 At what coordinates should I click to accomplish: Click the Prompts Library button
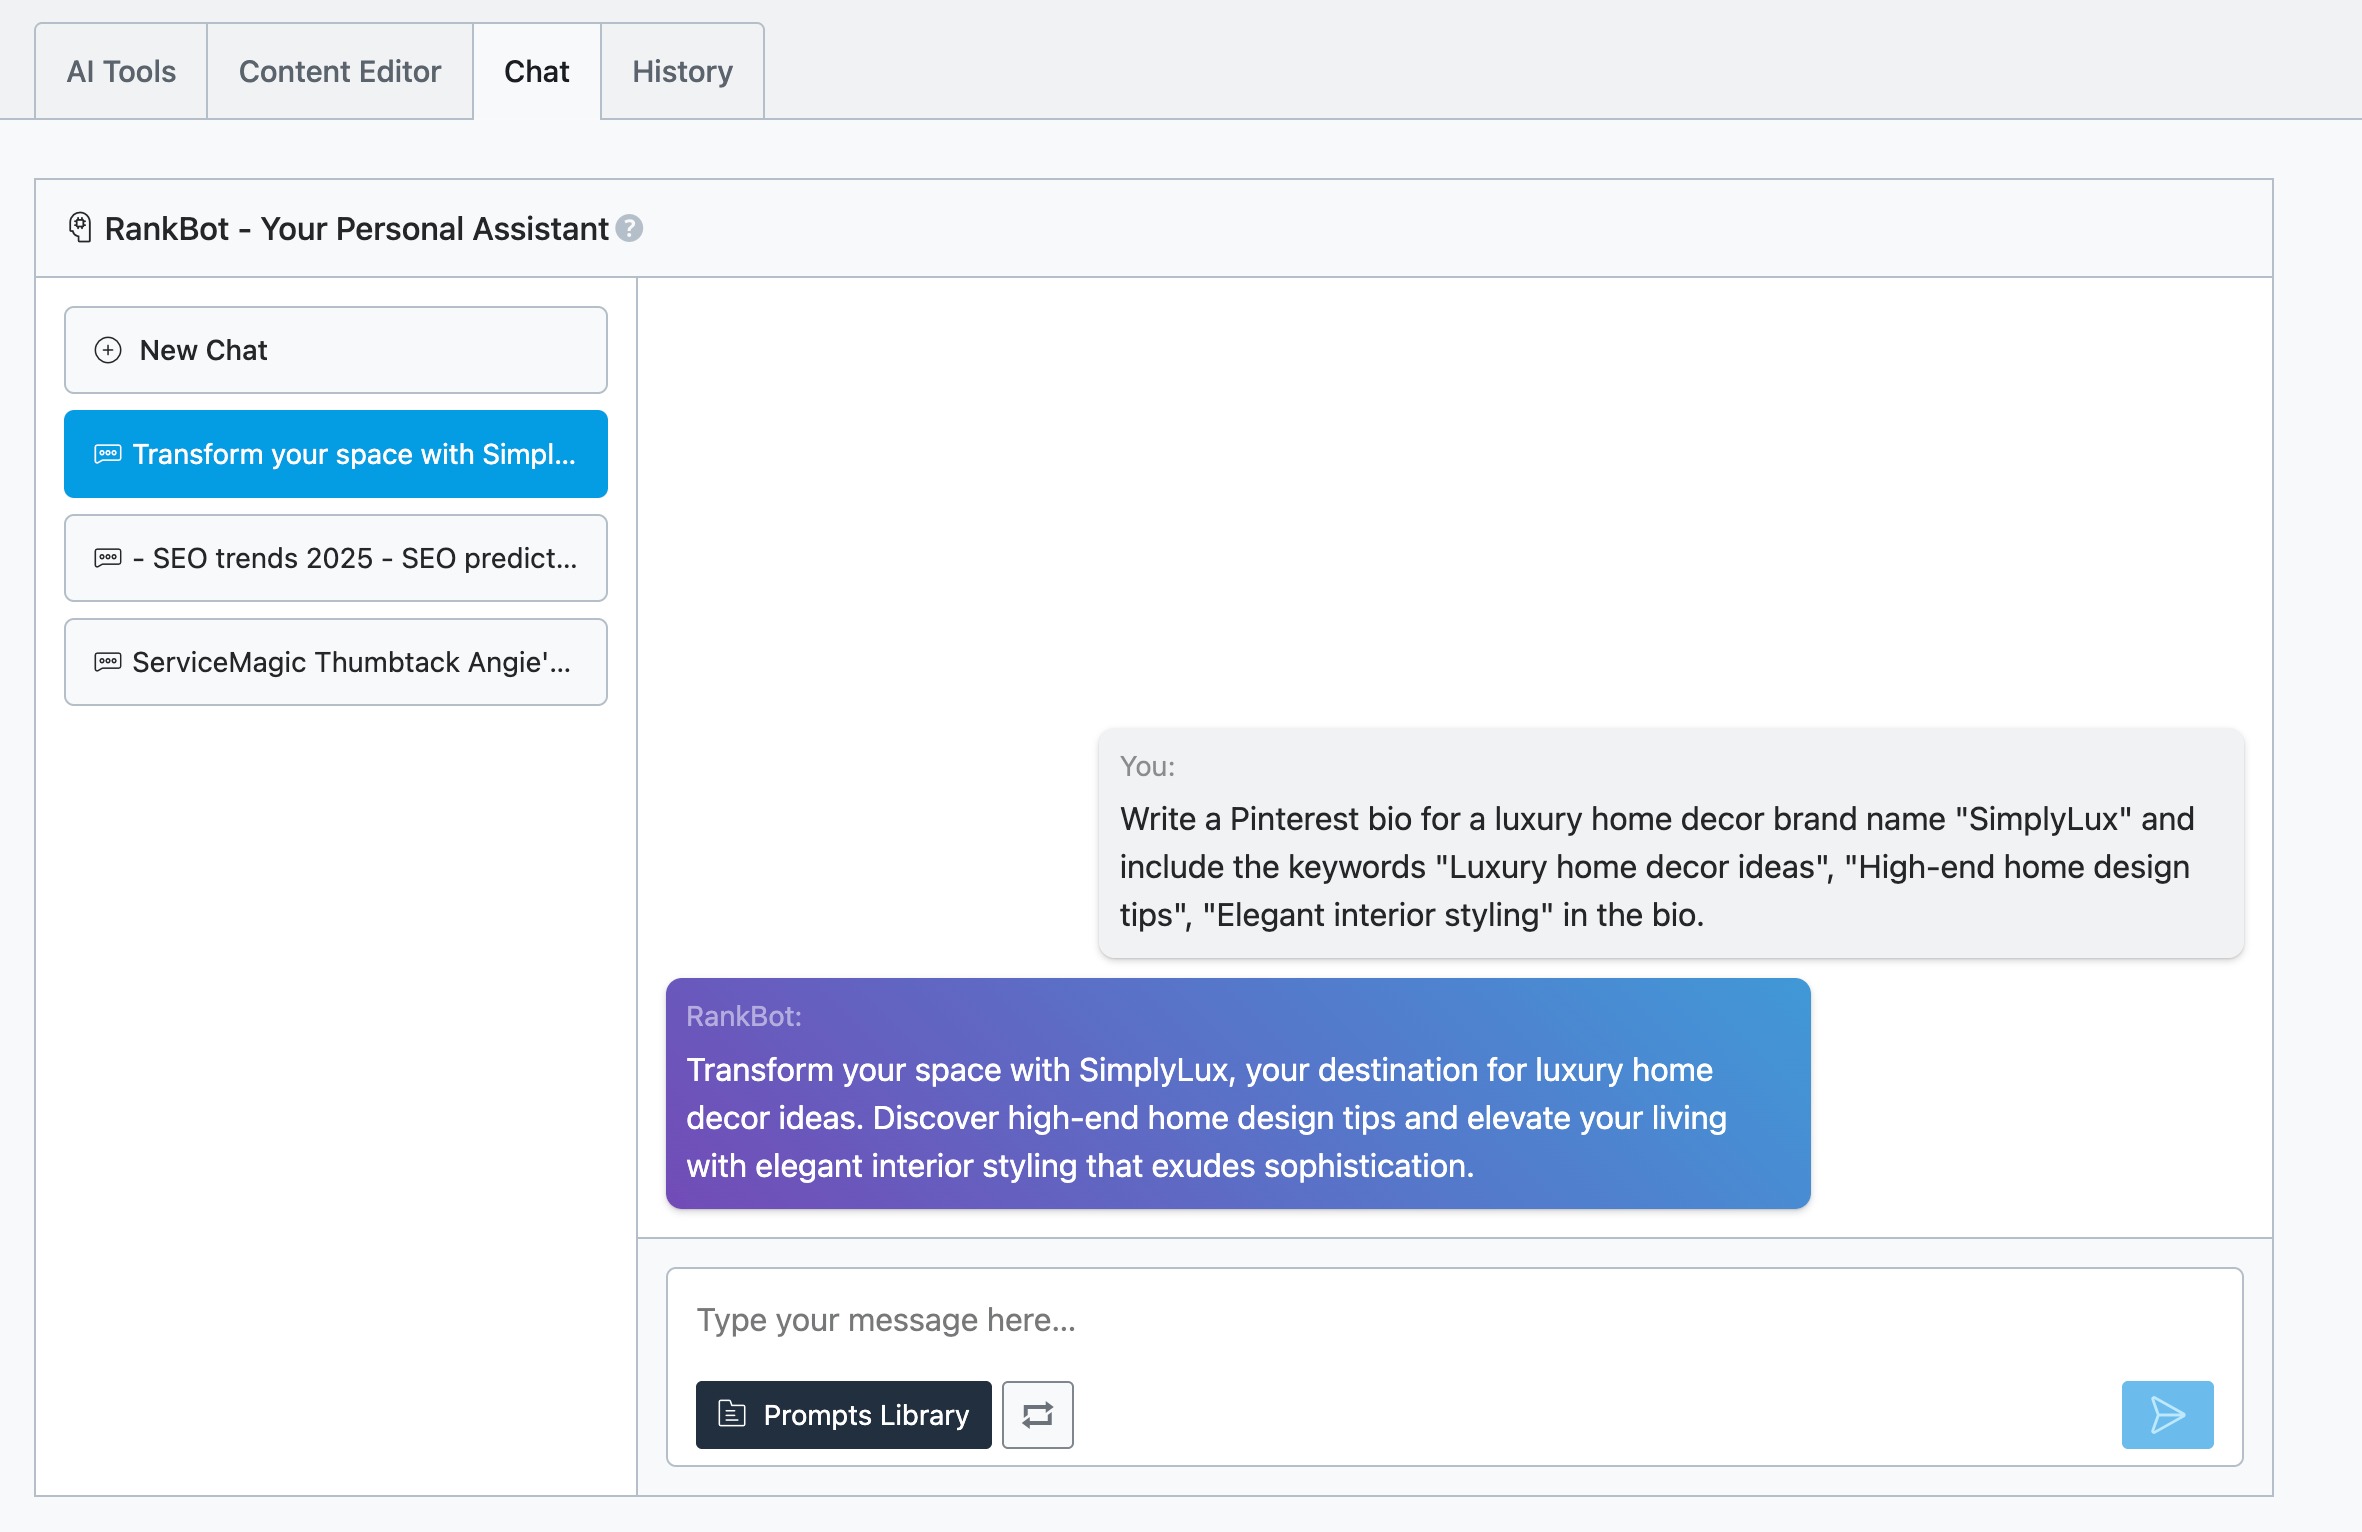843,1414
